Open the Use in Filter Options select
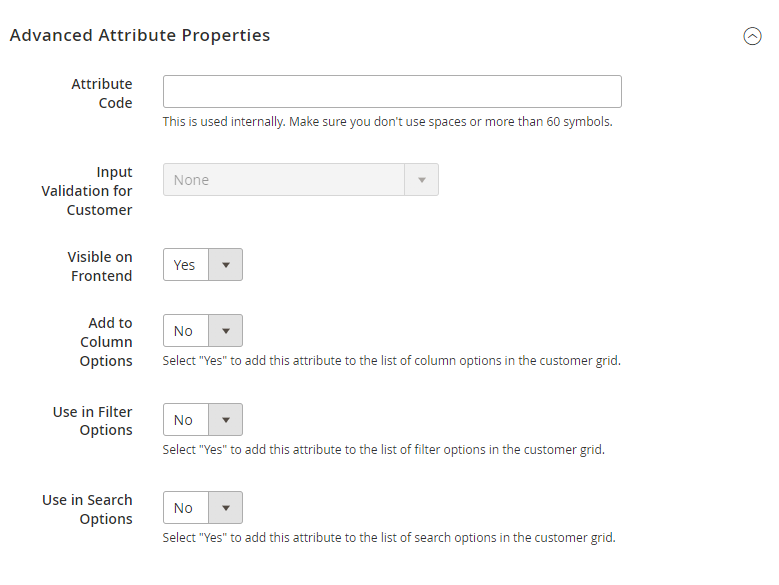This screenshot has height=585, width=779. click(203, 420)
